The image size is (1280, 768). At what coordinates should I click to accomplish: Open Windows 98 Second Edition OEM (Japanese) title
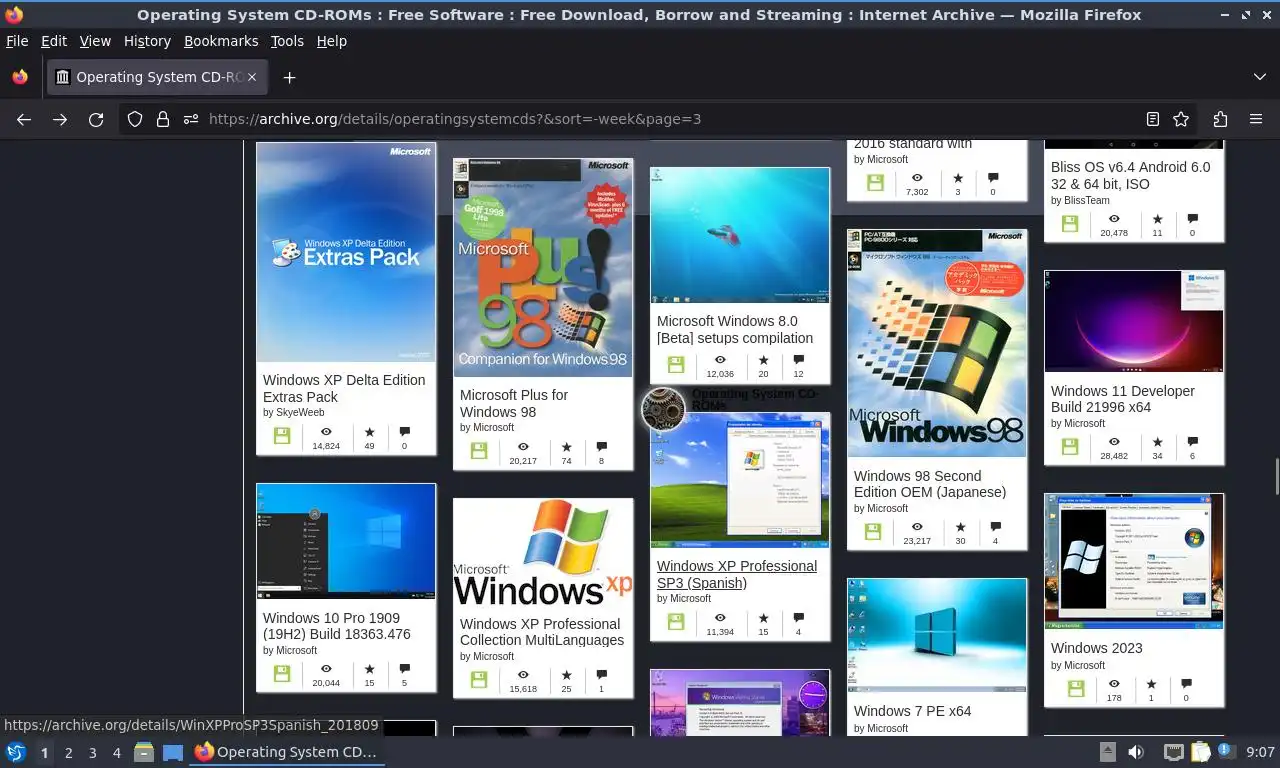coord(930,484)
